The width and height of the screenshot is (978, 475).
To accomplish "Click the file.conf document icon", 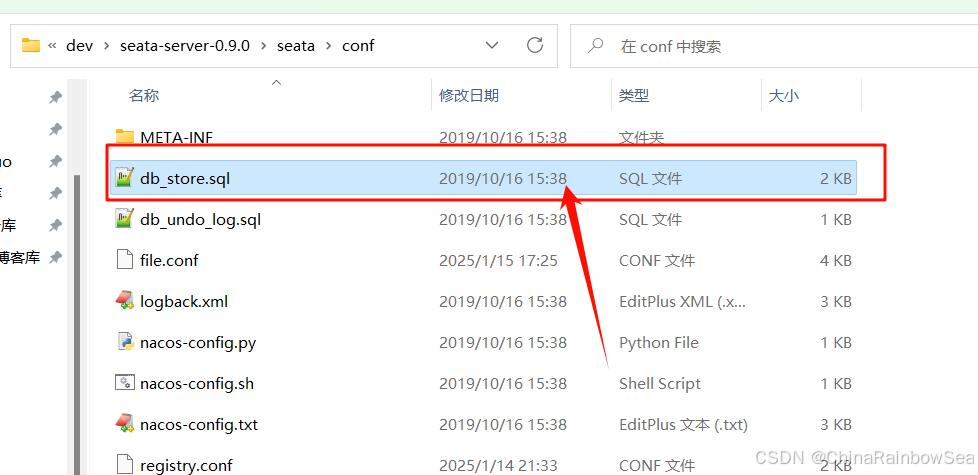I will click(x=125, y=260).
